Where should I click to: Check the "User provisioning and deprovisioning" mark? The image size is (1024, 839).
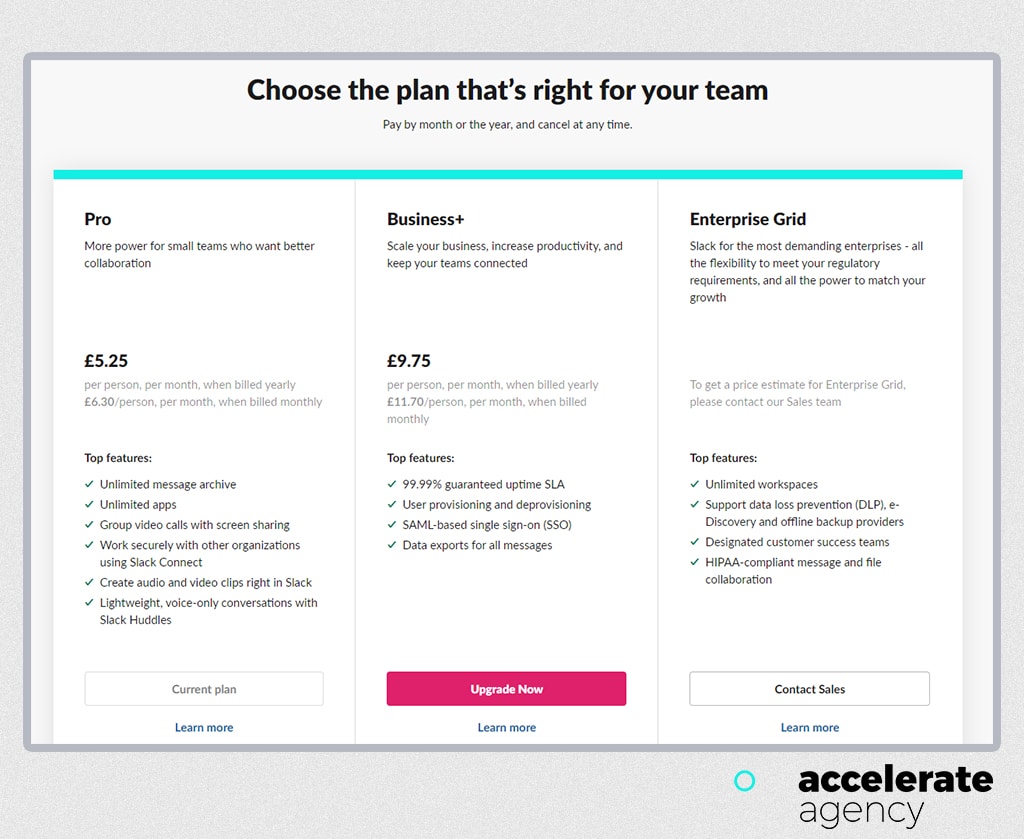tap(392, 504)
